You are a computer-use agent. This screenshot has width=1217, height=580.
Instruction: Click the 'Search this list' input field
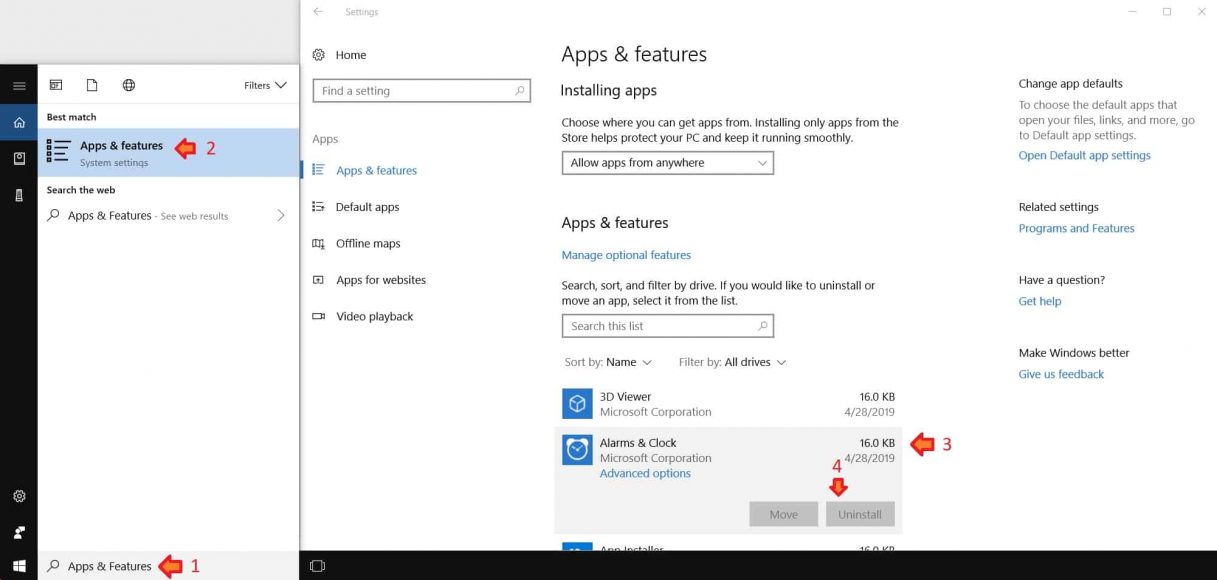click(667, 325)
